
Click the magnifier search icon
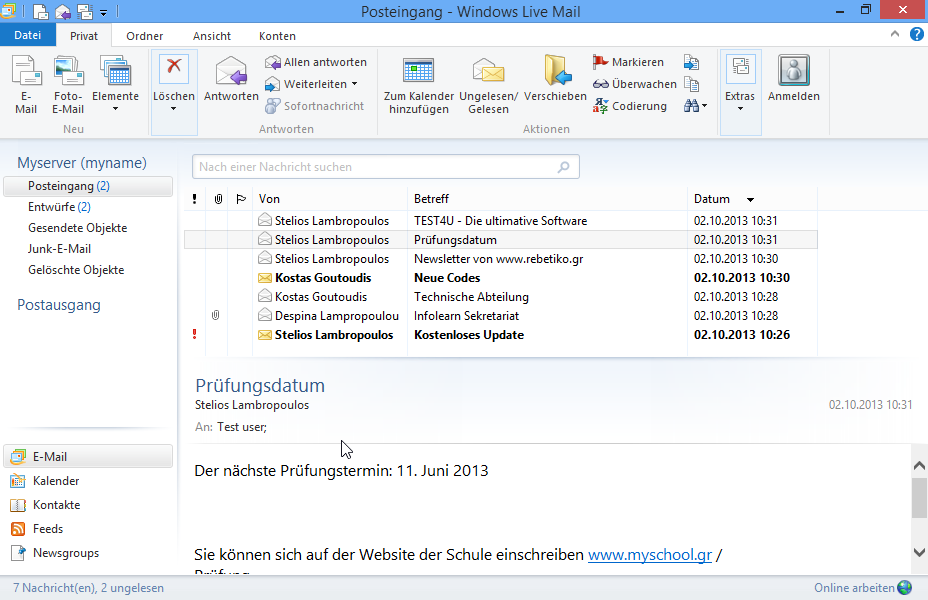(x=563, y=167)
